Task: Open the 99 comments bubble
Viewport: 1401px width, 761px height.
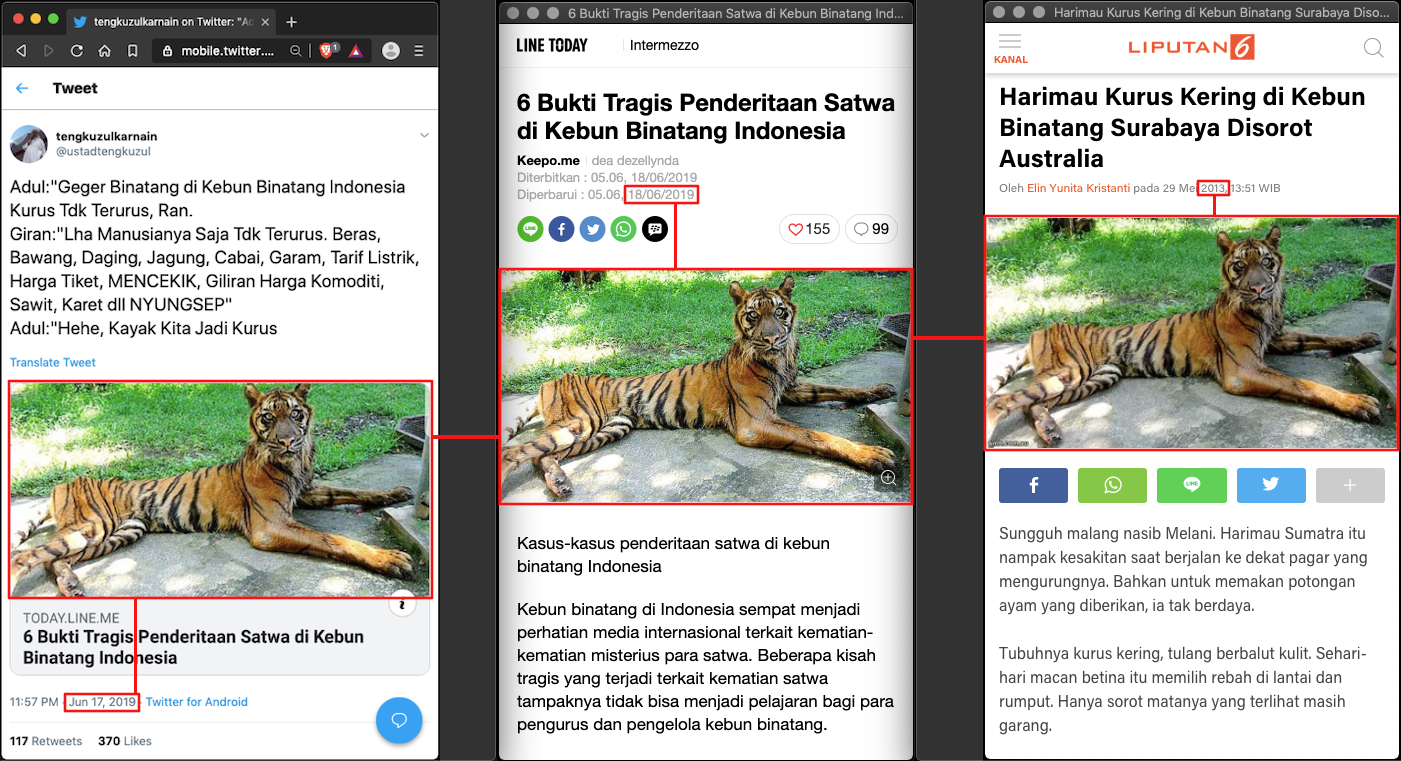Action: click(869, 229)
